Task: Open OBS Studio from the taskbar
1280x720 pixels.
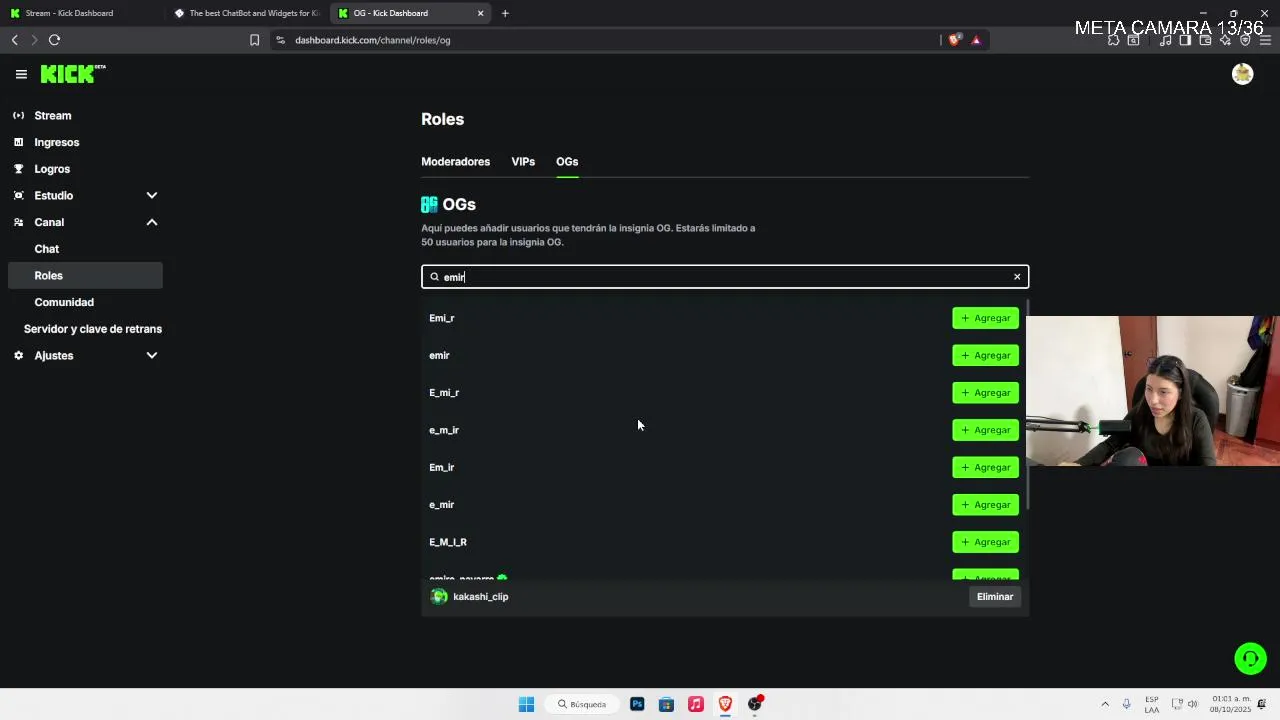Action: [x=755, y=704]
